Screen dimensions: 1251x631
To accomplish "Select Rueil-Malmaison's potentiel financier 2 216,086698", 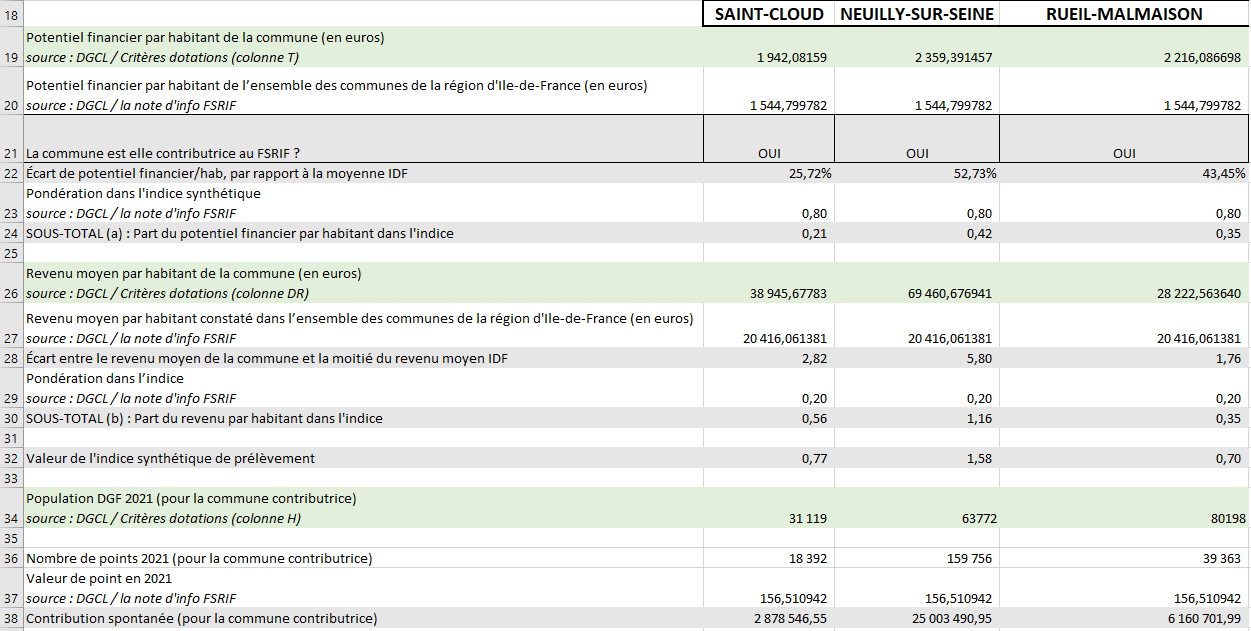I will tap(1124, 57).
